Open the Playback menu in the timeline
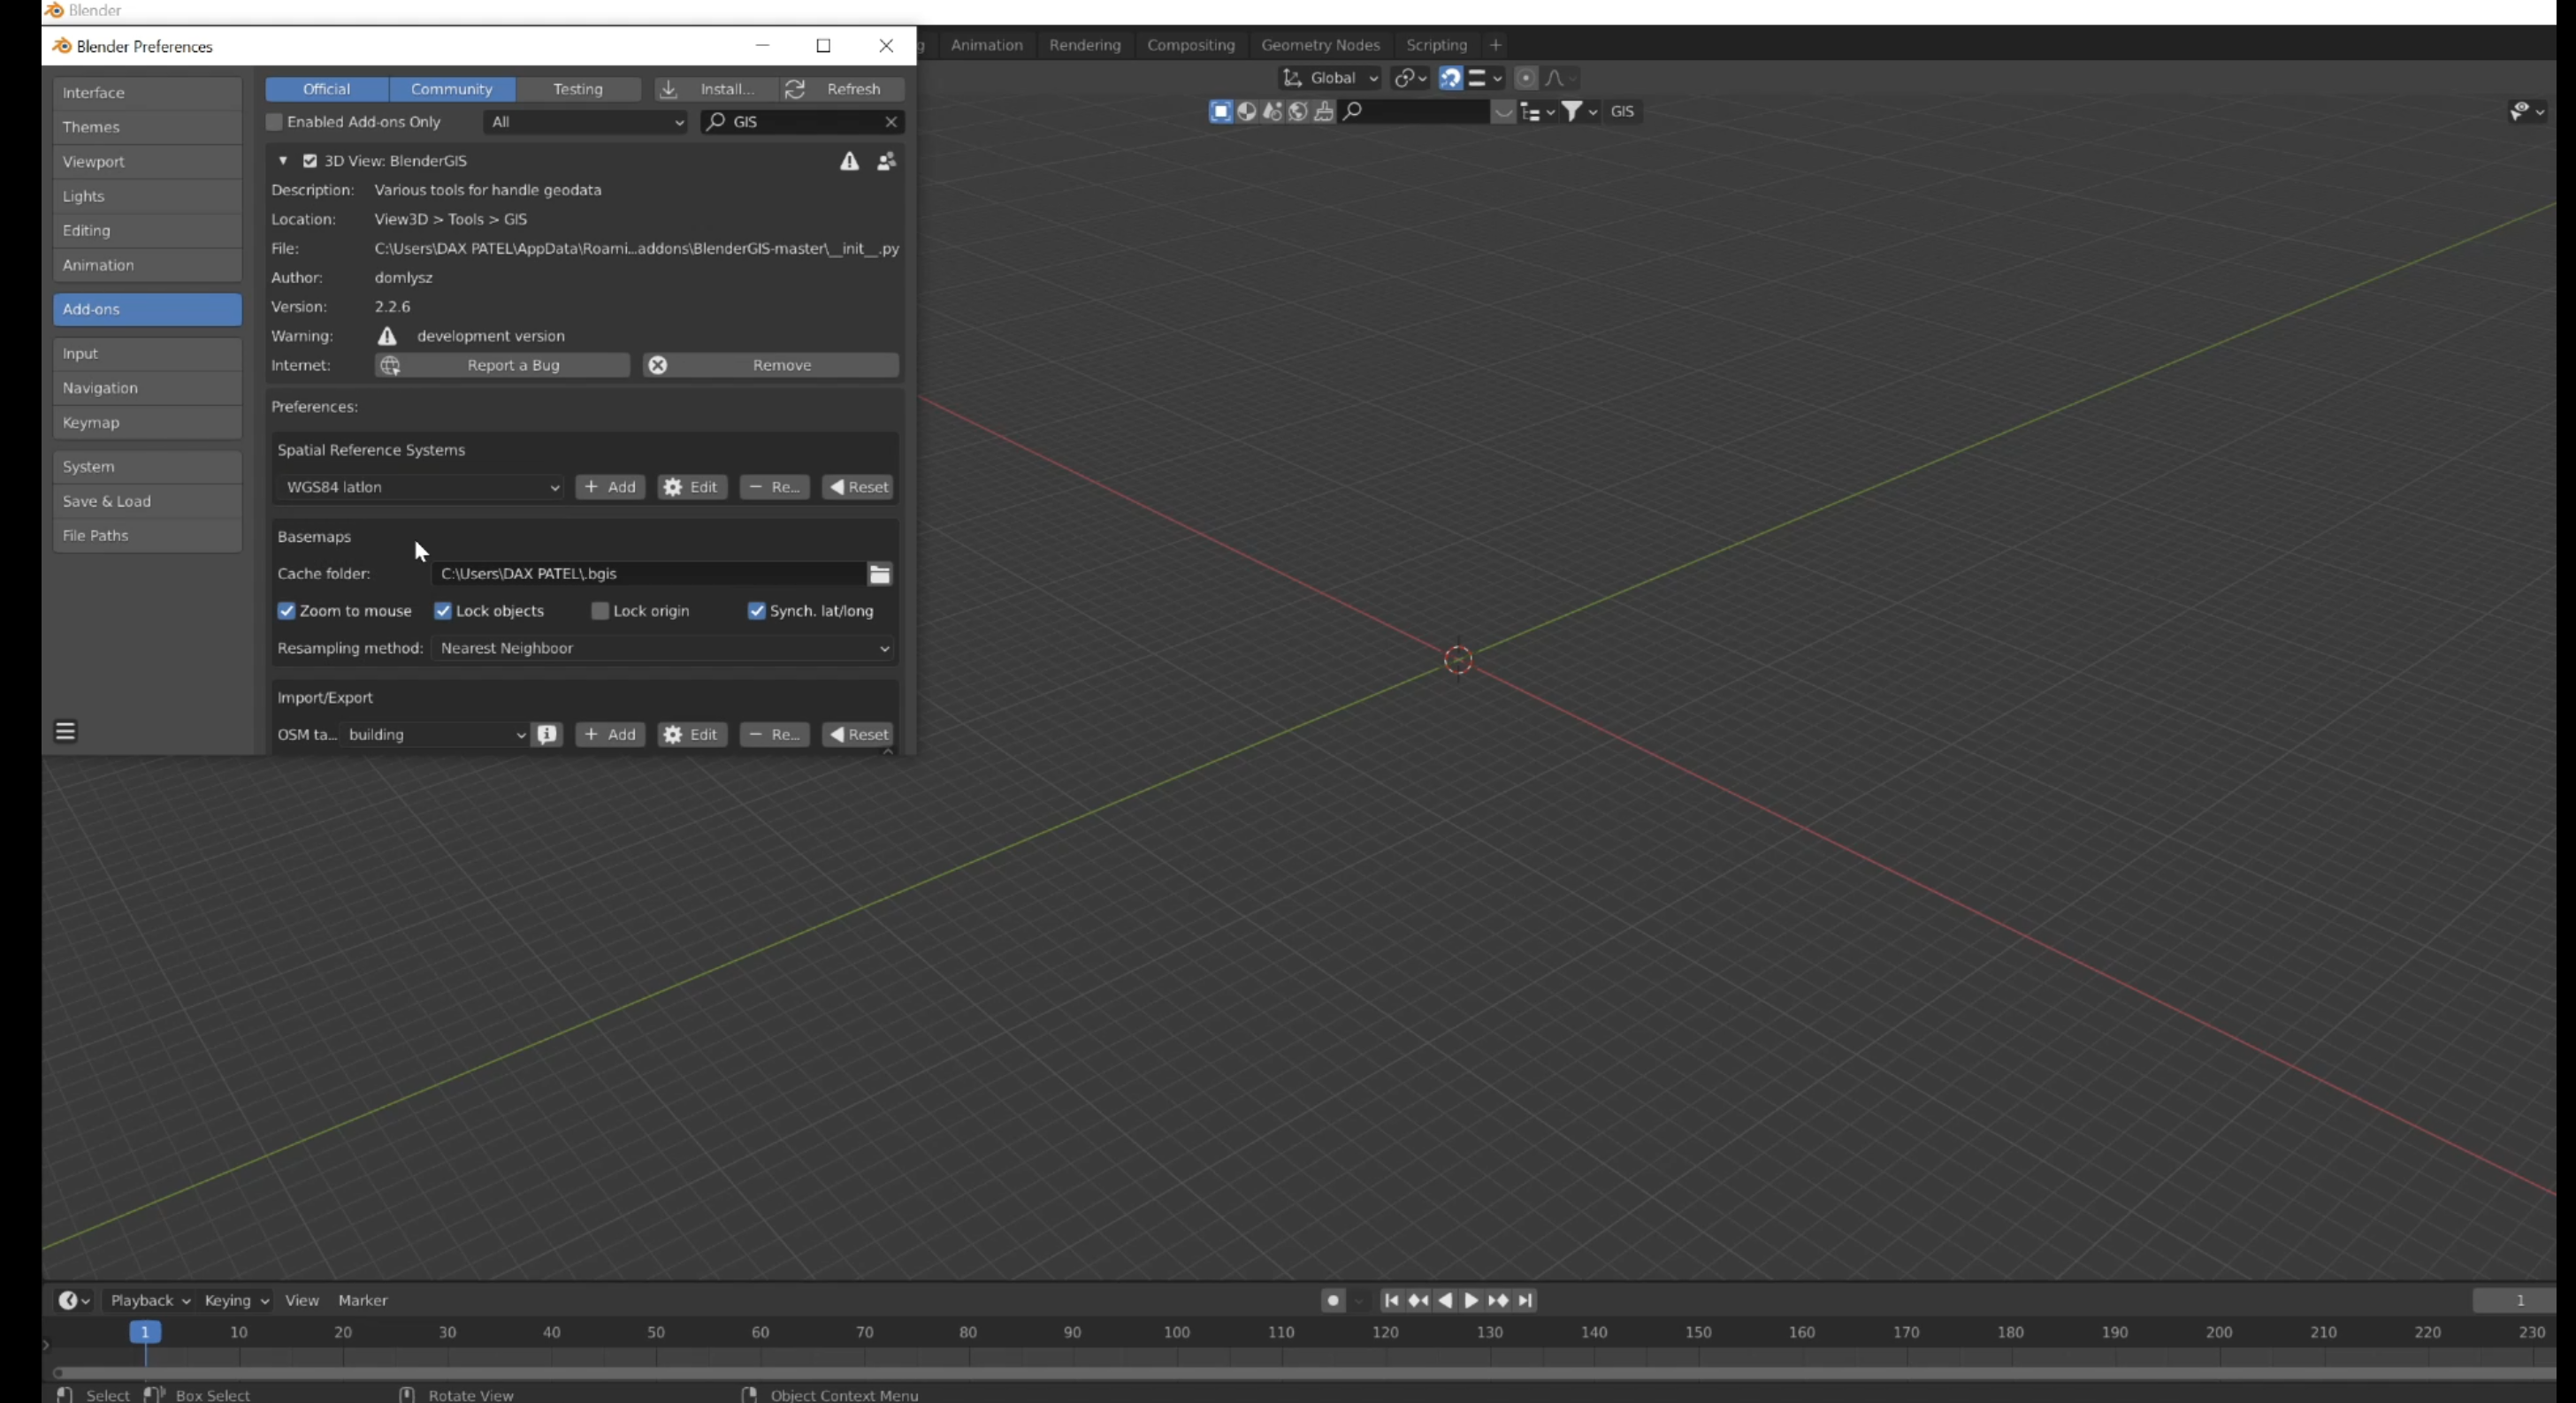Image resolution: width=2576 pixels, height=1403 pixels. 148,1300
